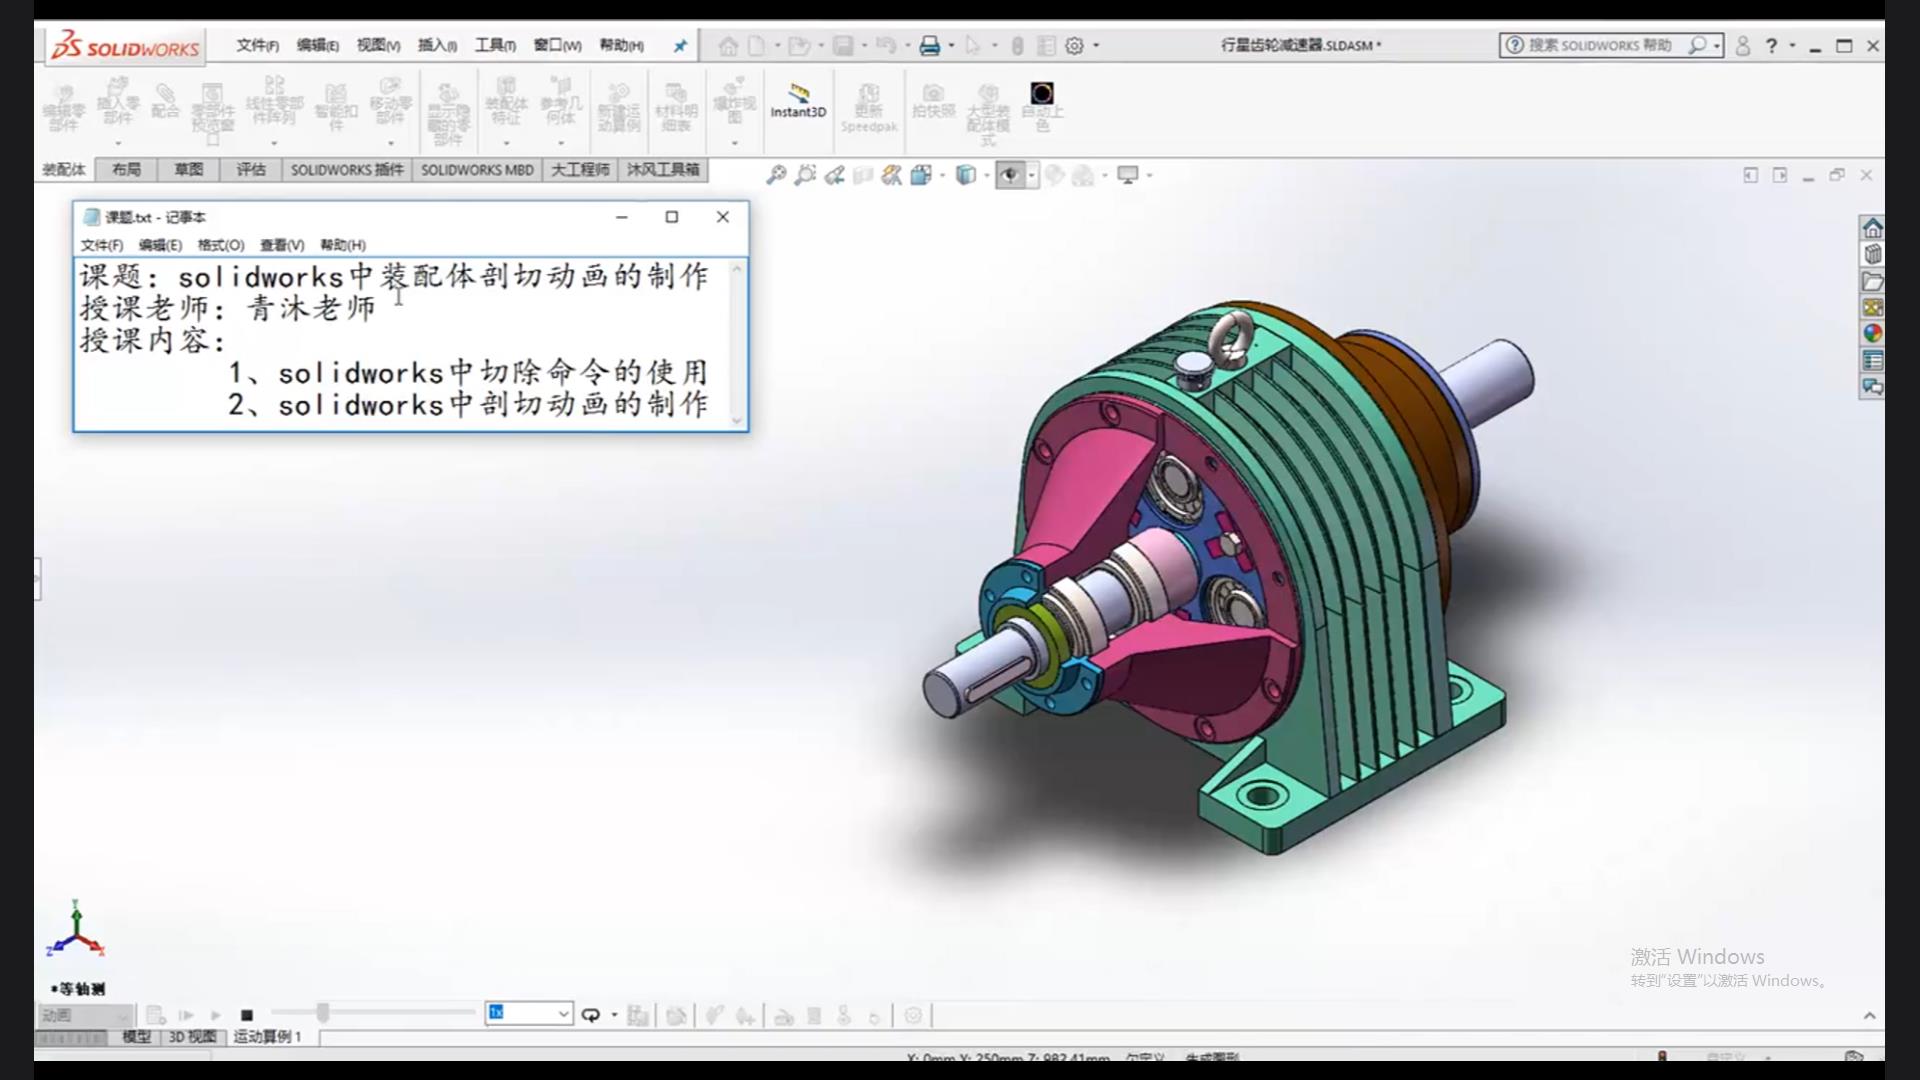Switch to the 沐风工具箱 tab
1920x1080 pixels.
[663, 170]
